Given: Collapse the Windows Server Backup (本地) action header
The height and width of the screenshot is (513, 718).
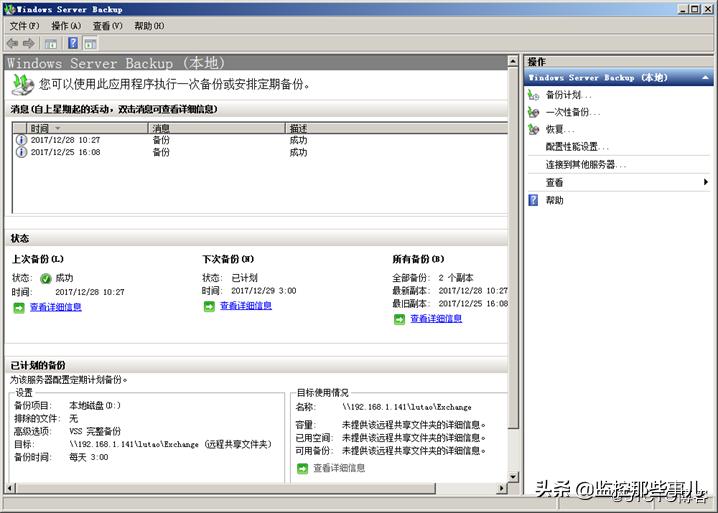Looking at the screenshot, I should (x=706, y=78).
